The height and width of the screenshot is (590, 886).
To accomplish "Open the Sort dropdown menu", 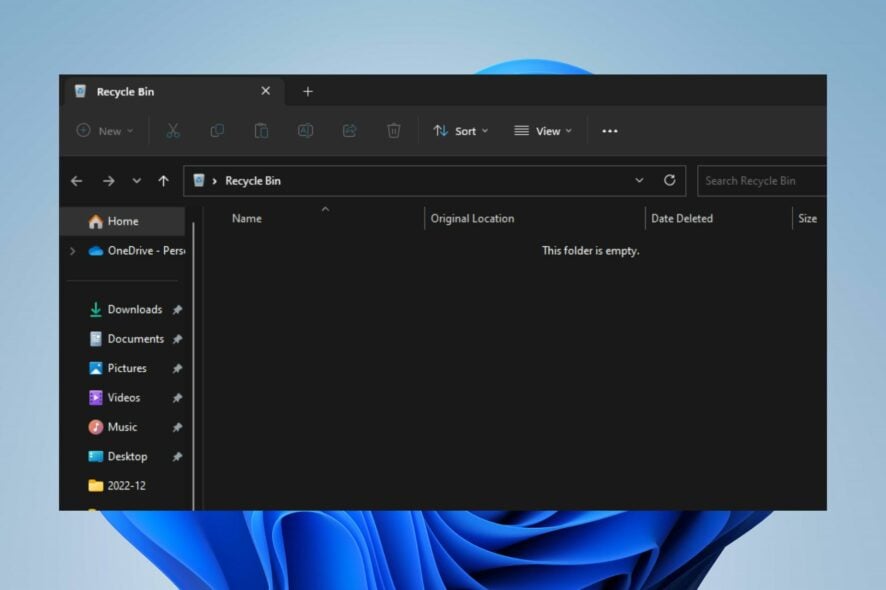I will pyautogui.click(x=461, y=131).
